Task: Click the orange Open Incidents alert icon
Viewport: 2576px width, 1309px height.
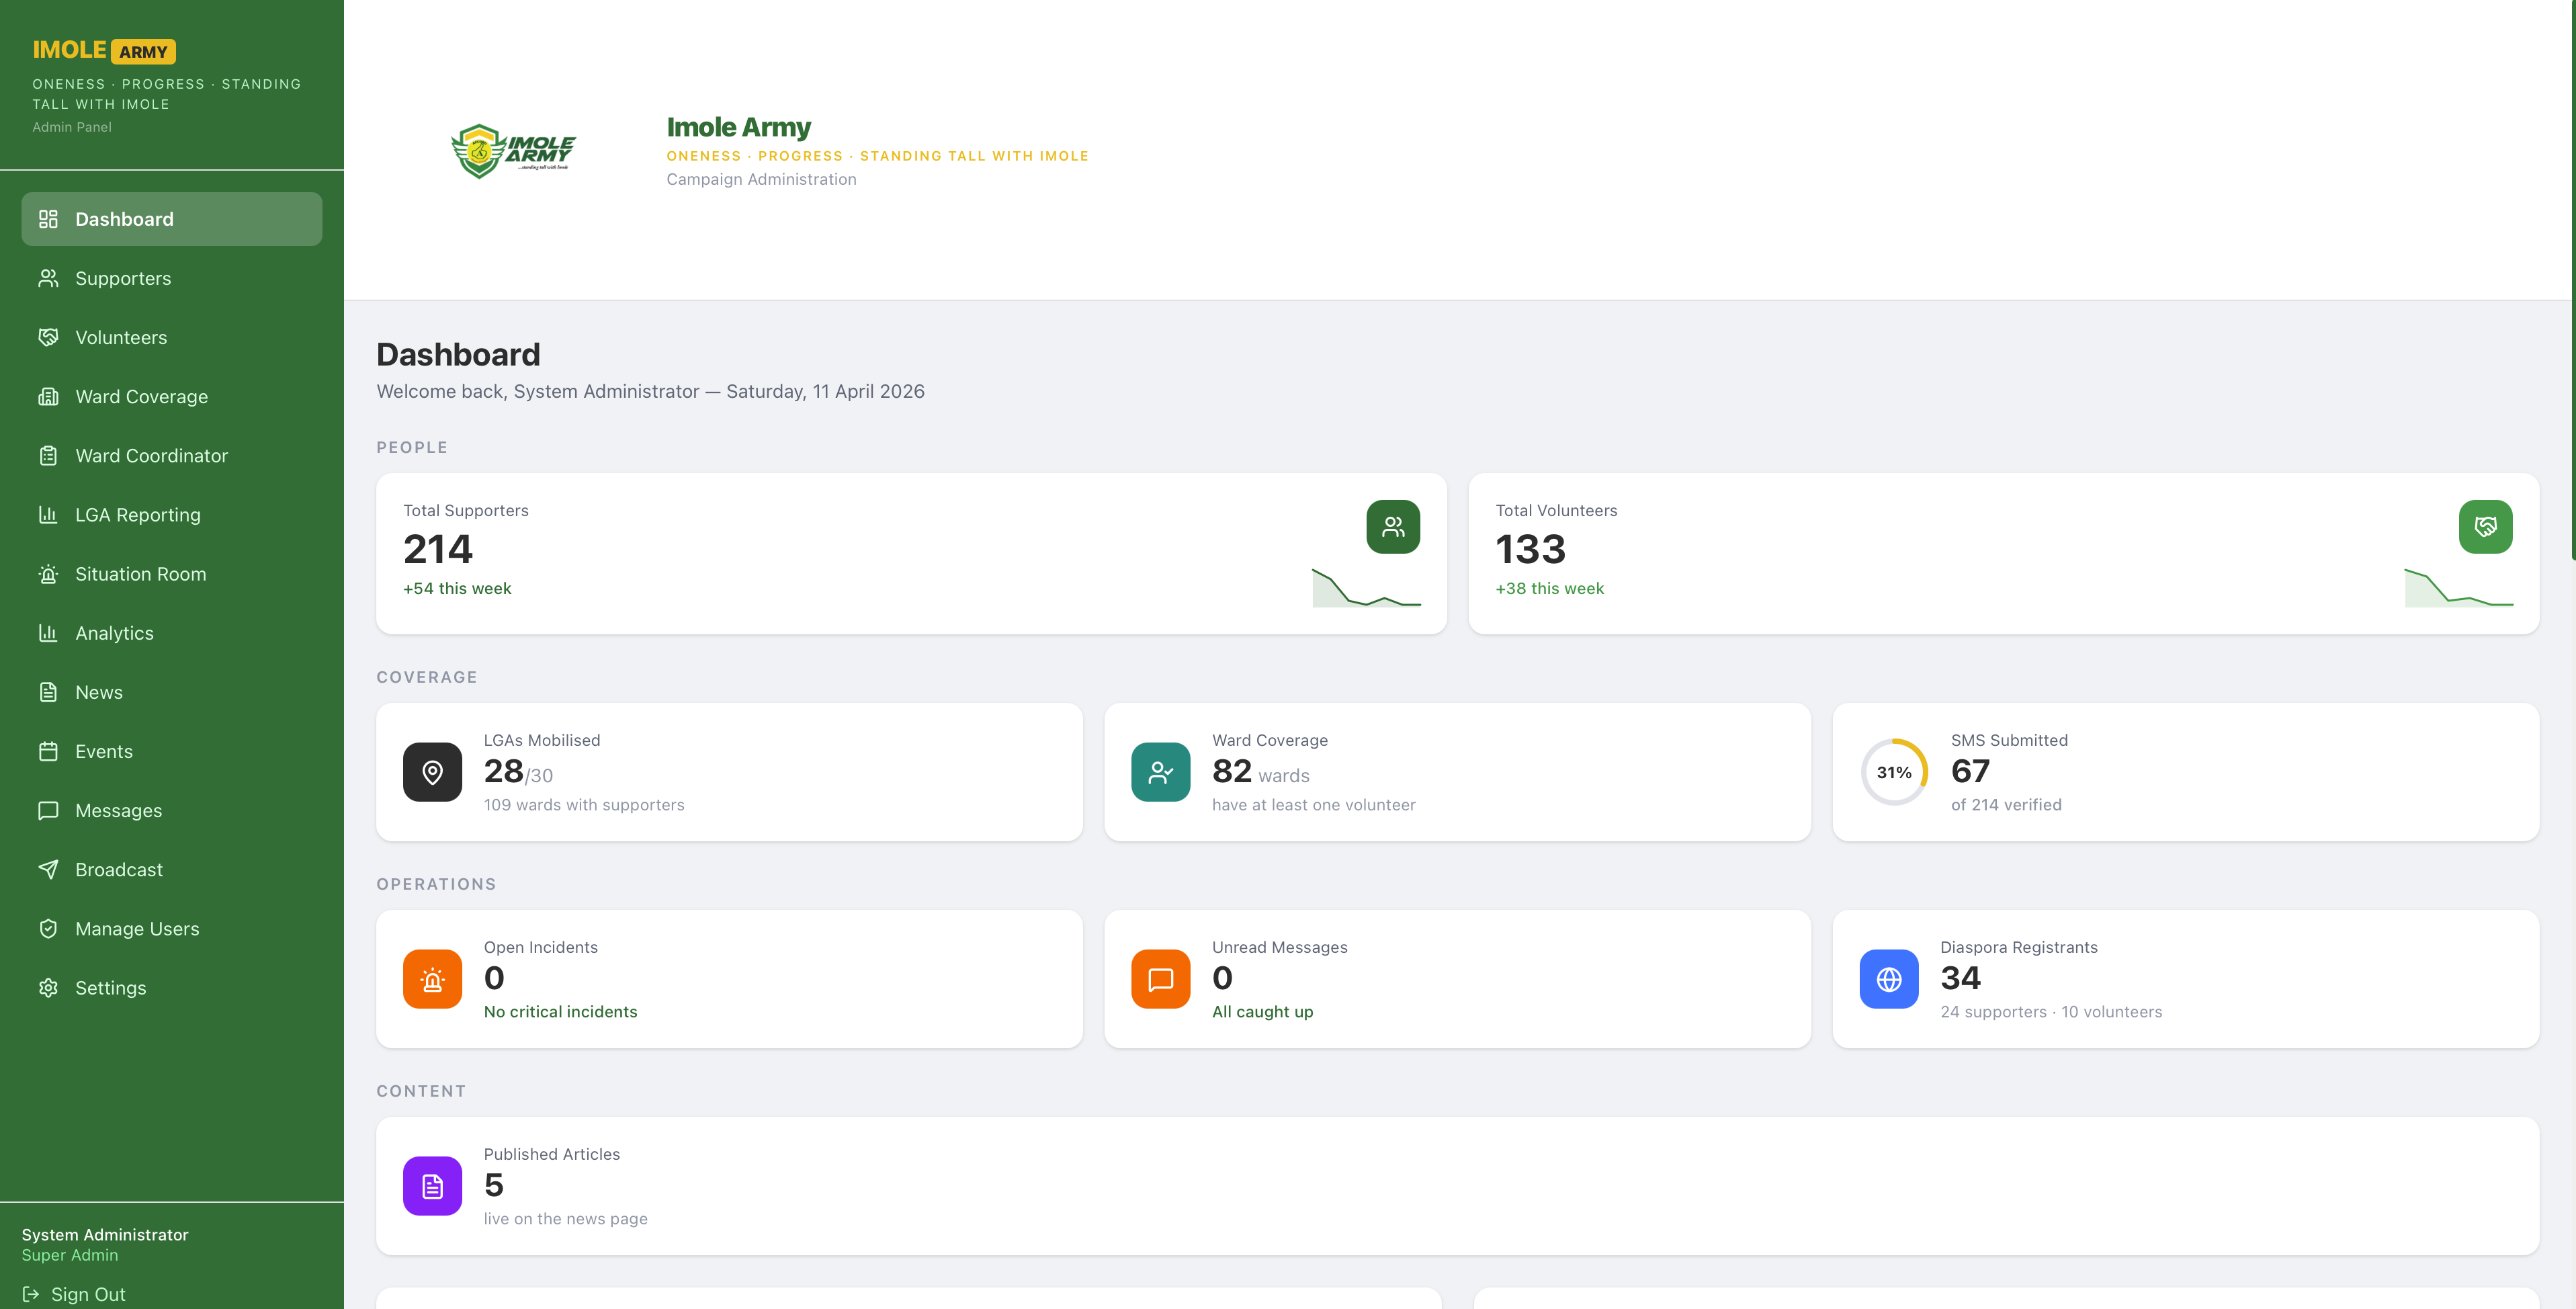Action: click(x=431, y=978)
